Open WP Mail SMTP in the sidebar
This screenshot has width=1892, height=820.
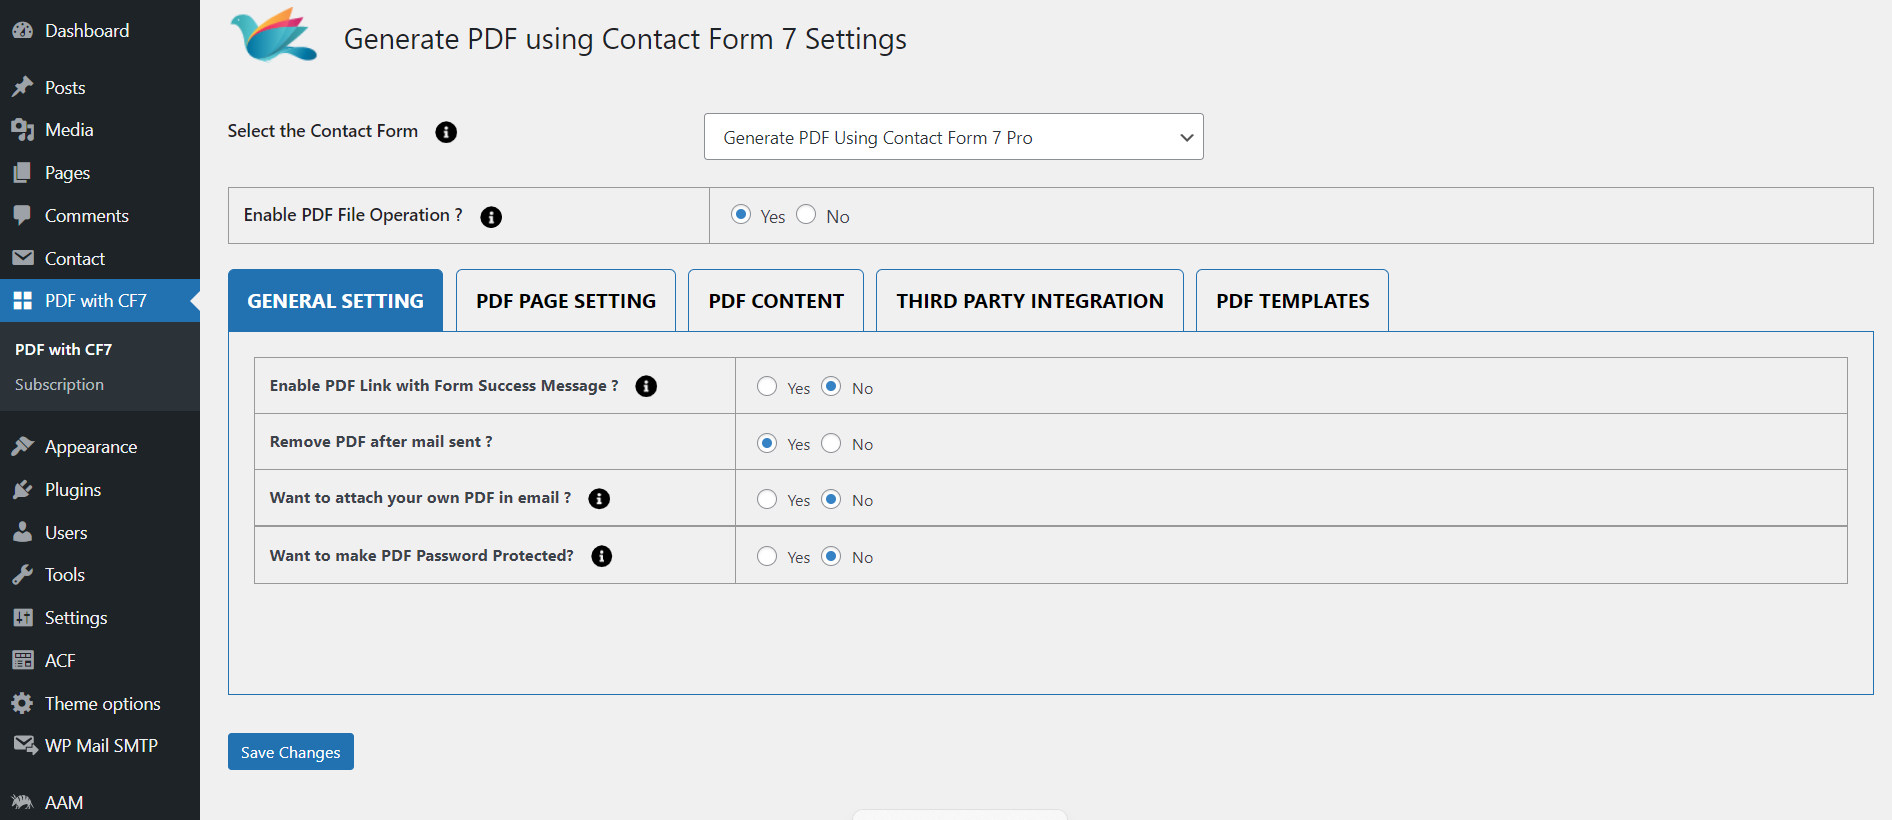[x=100, y=746]
